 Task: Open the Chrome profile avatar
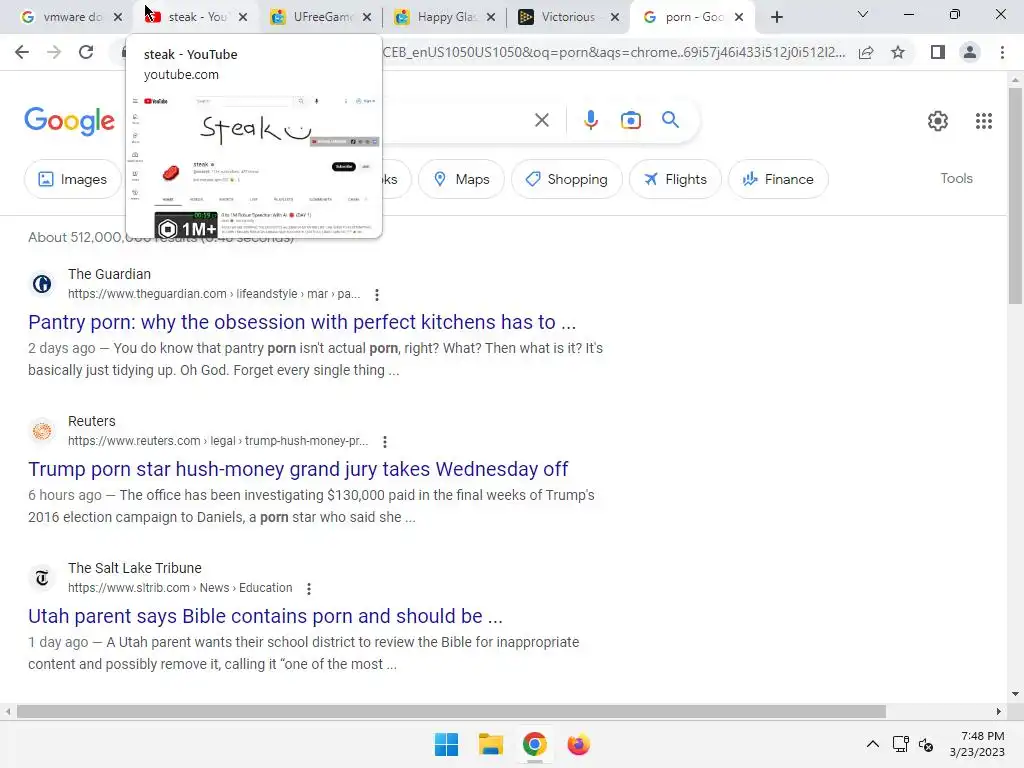tap(970, 52)
